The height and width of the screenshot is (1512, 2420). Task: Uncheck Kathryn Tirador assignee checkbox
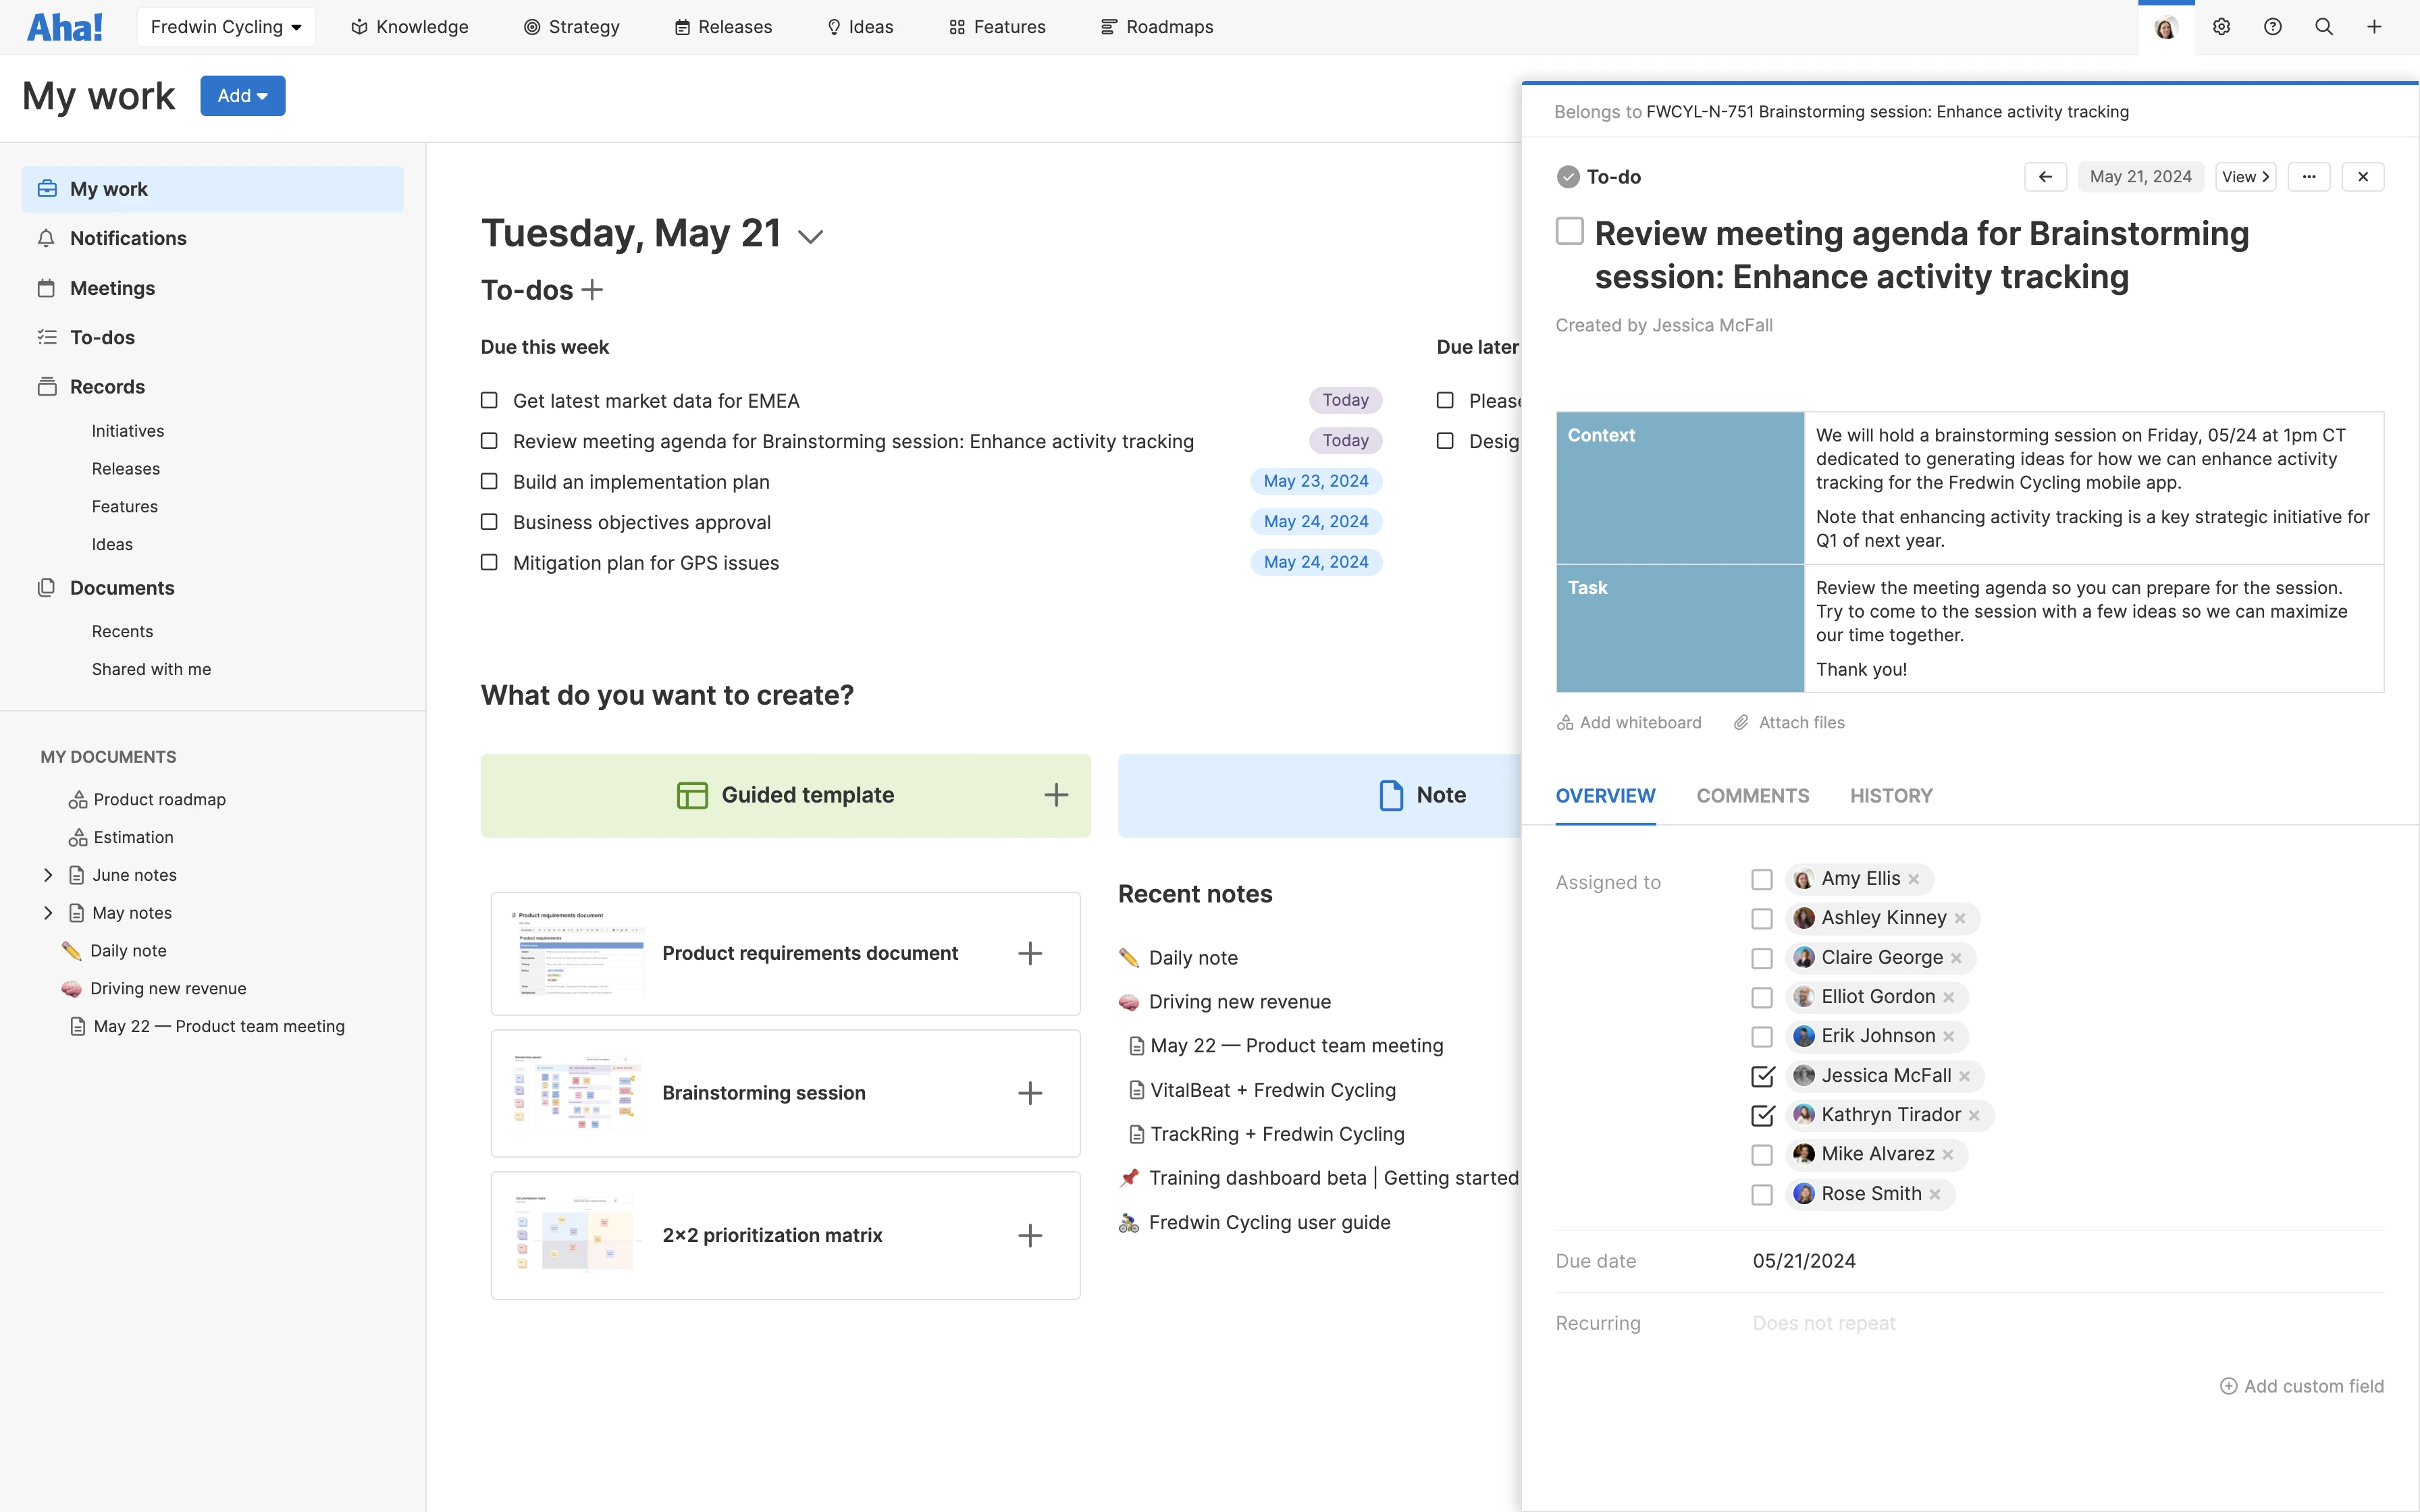[1762, 1115]
